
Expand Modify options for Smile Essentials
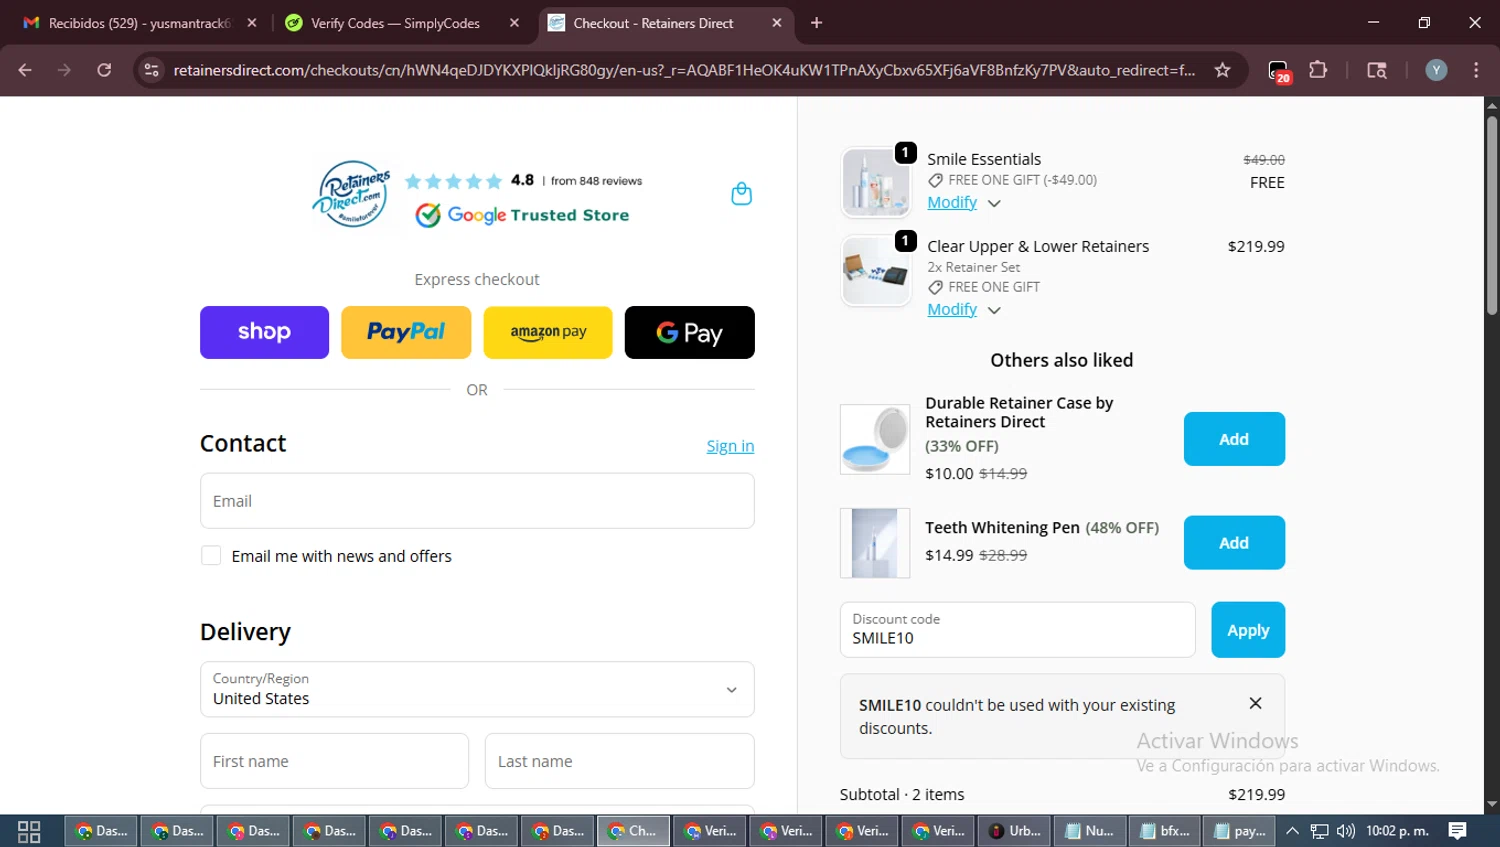(963, 203)
